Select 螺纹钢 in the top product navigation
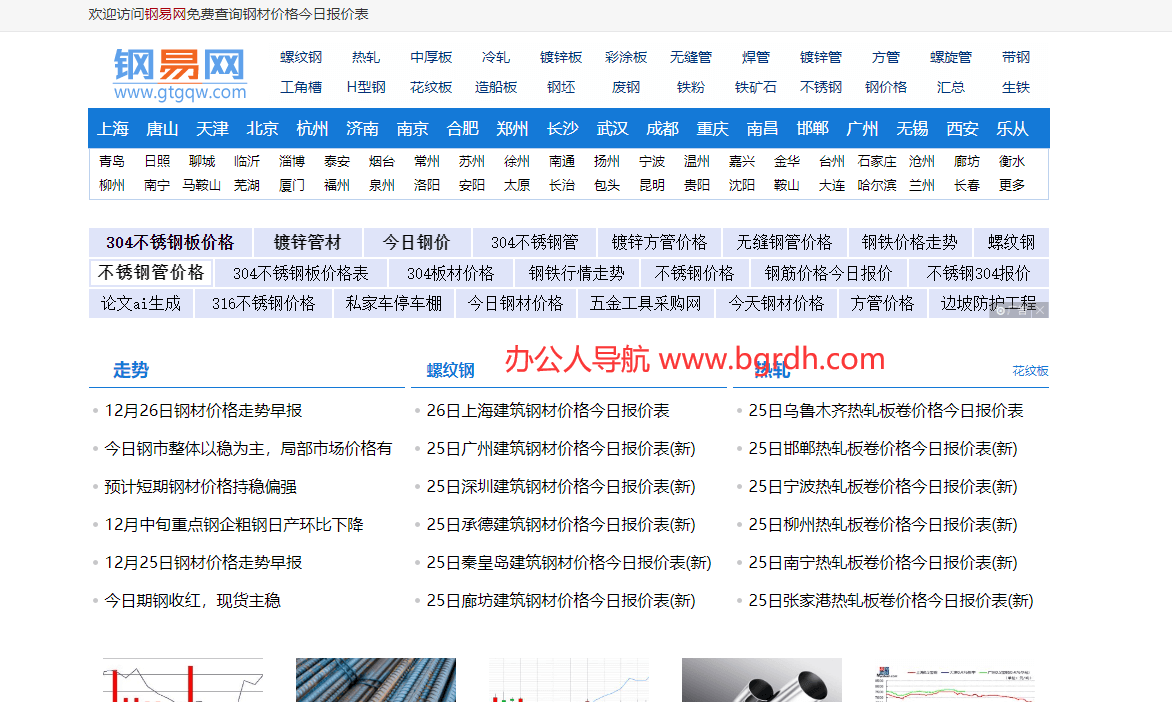This screenshot has width=1172, height=702. pyautogui.click(x=301, y=57)
